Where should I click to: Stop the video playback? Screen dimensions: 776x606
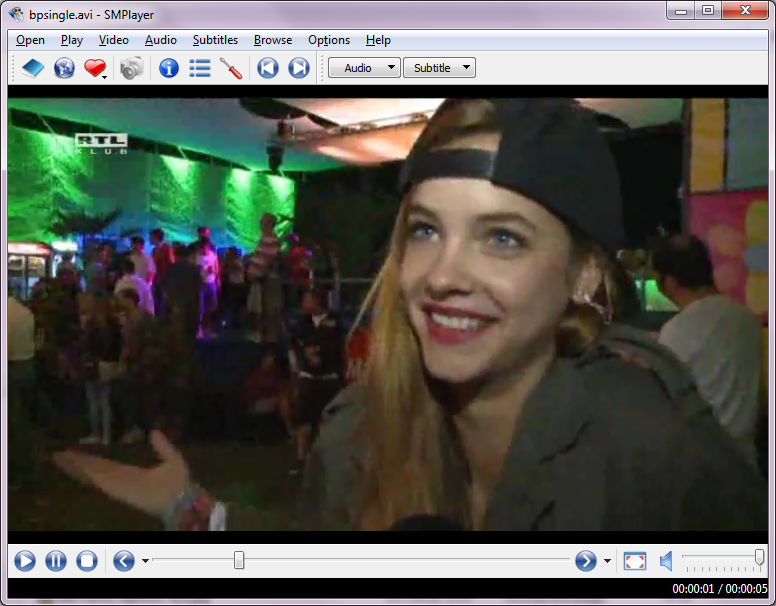coord(87,561)
